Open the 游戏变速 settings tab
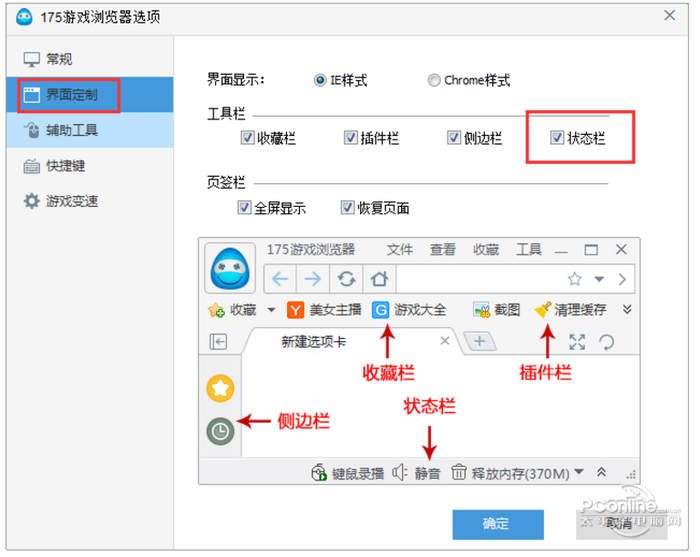The height and width of the screenshot is (557, 700). point(90,201)
